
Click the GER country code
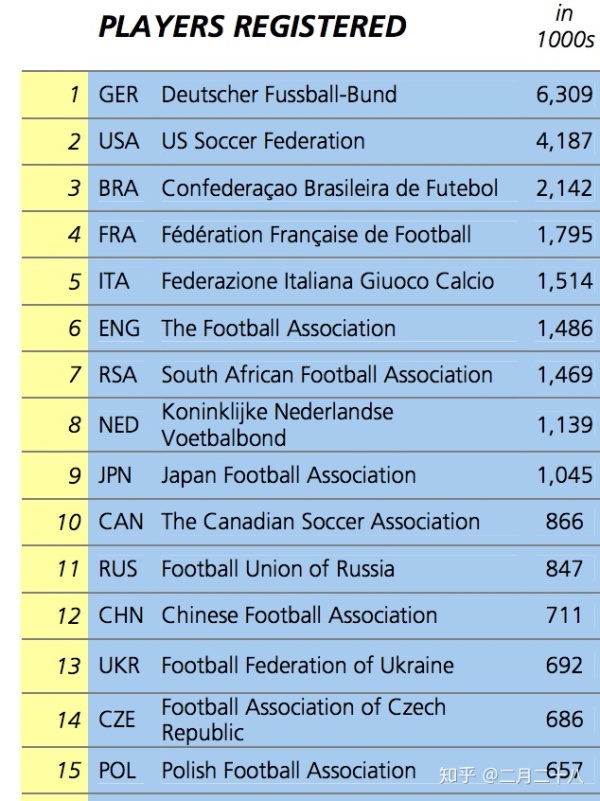pos(119,95)
